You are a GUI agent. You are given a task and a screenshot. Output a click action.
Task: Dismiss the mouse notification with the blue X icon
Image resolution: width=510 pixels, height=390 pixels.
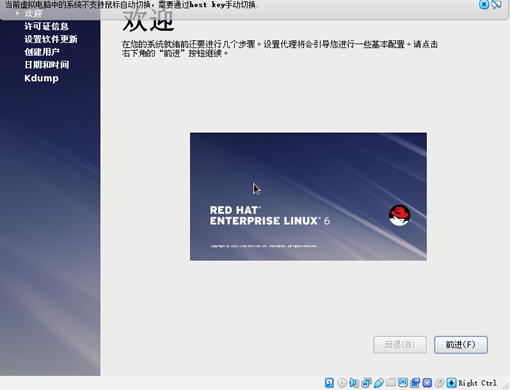point(484,4)
